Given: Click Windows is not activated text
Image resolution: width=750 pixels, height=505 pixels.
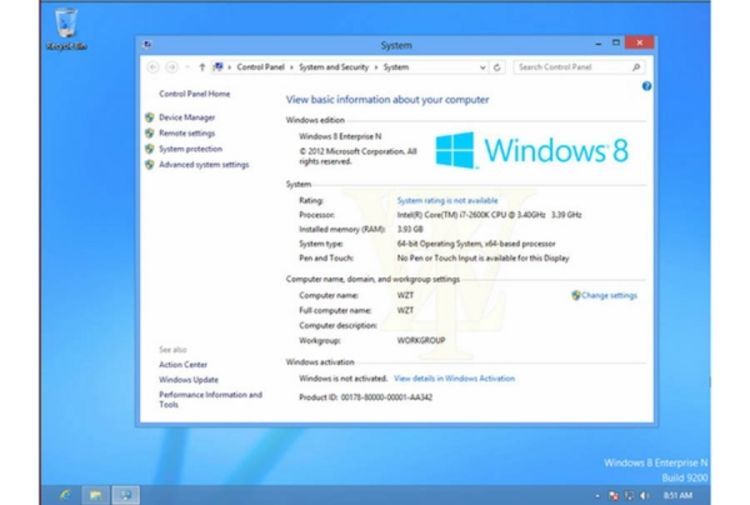Looking at the screenshot, I should tap(343, 378).
